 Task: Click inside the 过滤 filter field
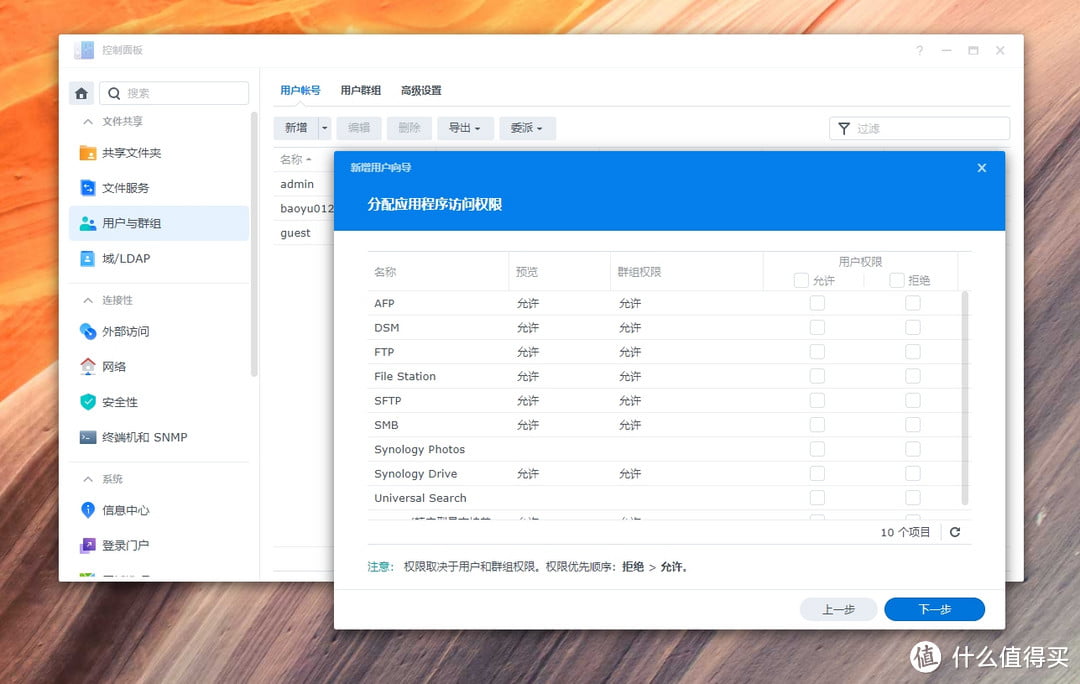920,128
